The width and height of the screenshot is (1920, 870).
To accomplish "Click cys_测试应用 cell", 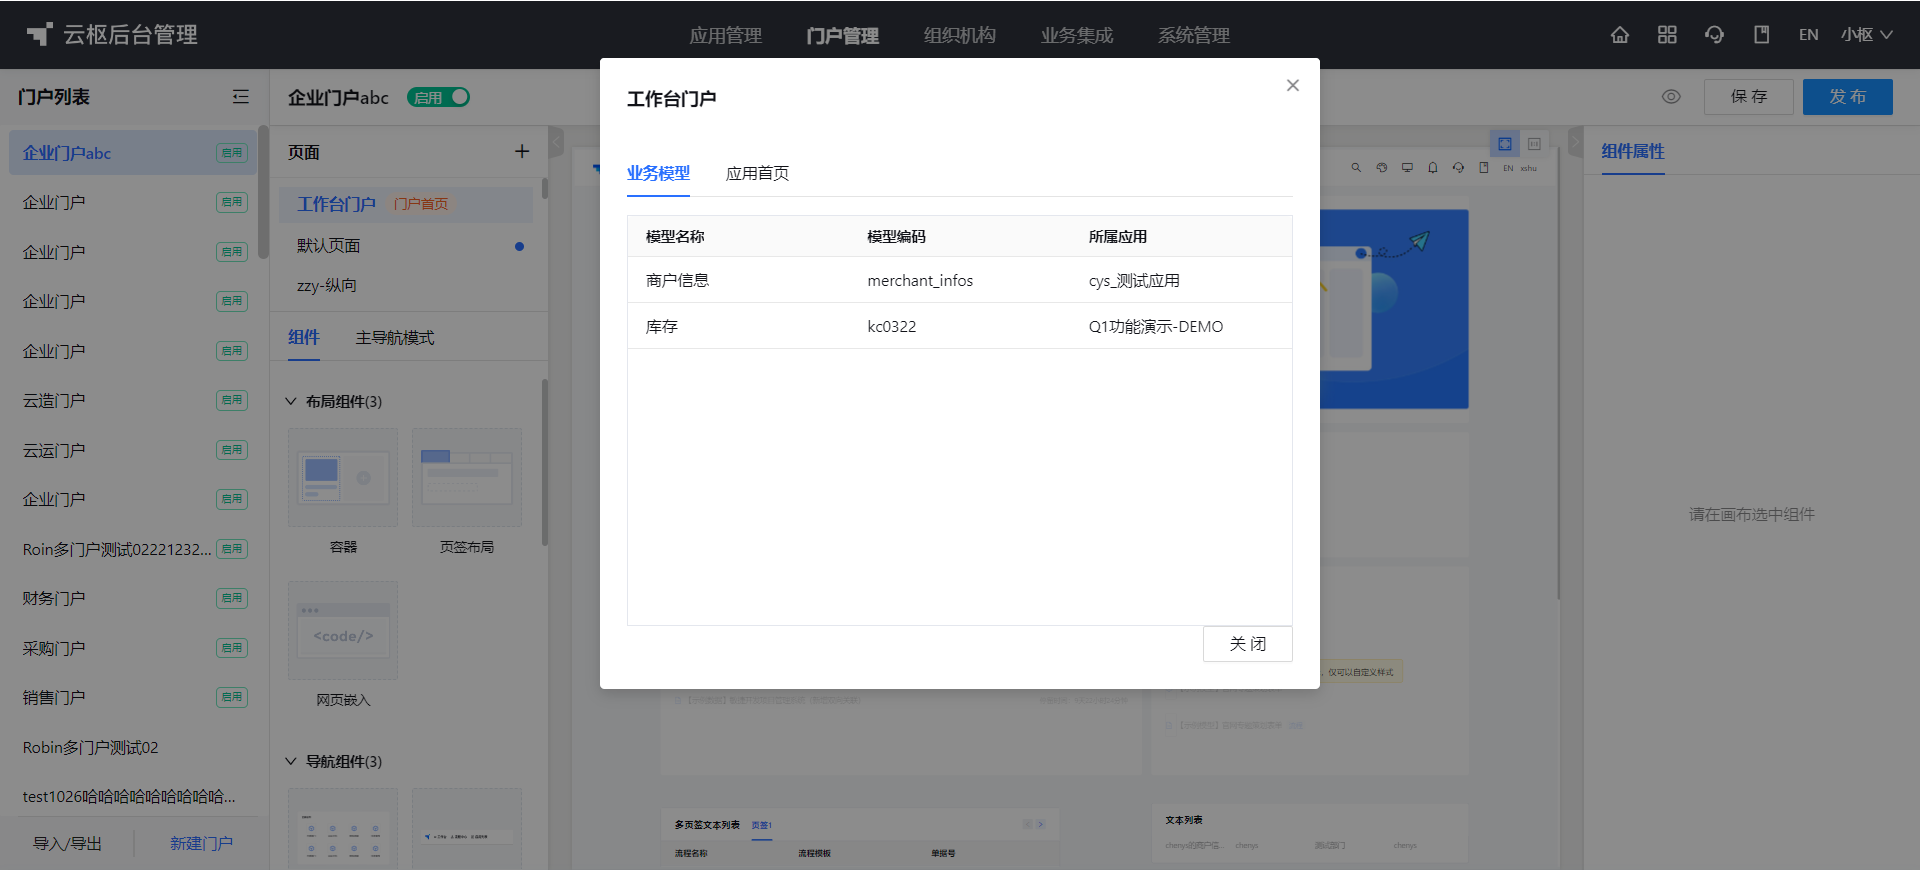I will point(1134,281).
